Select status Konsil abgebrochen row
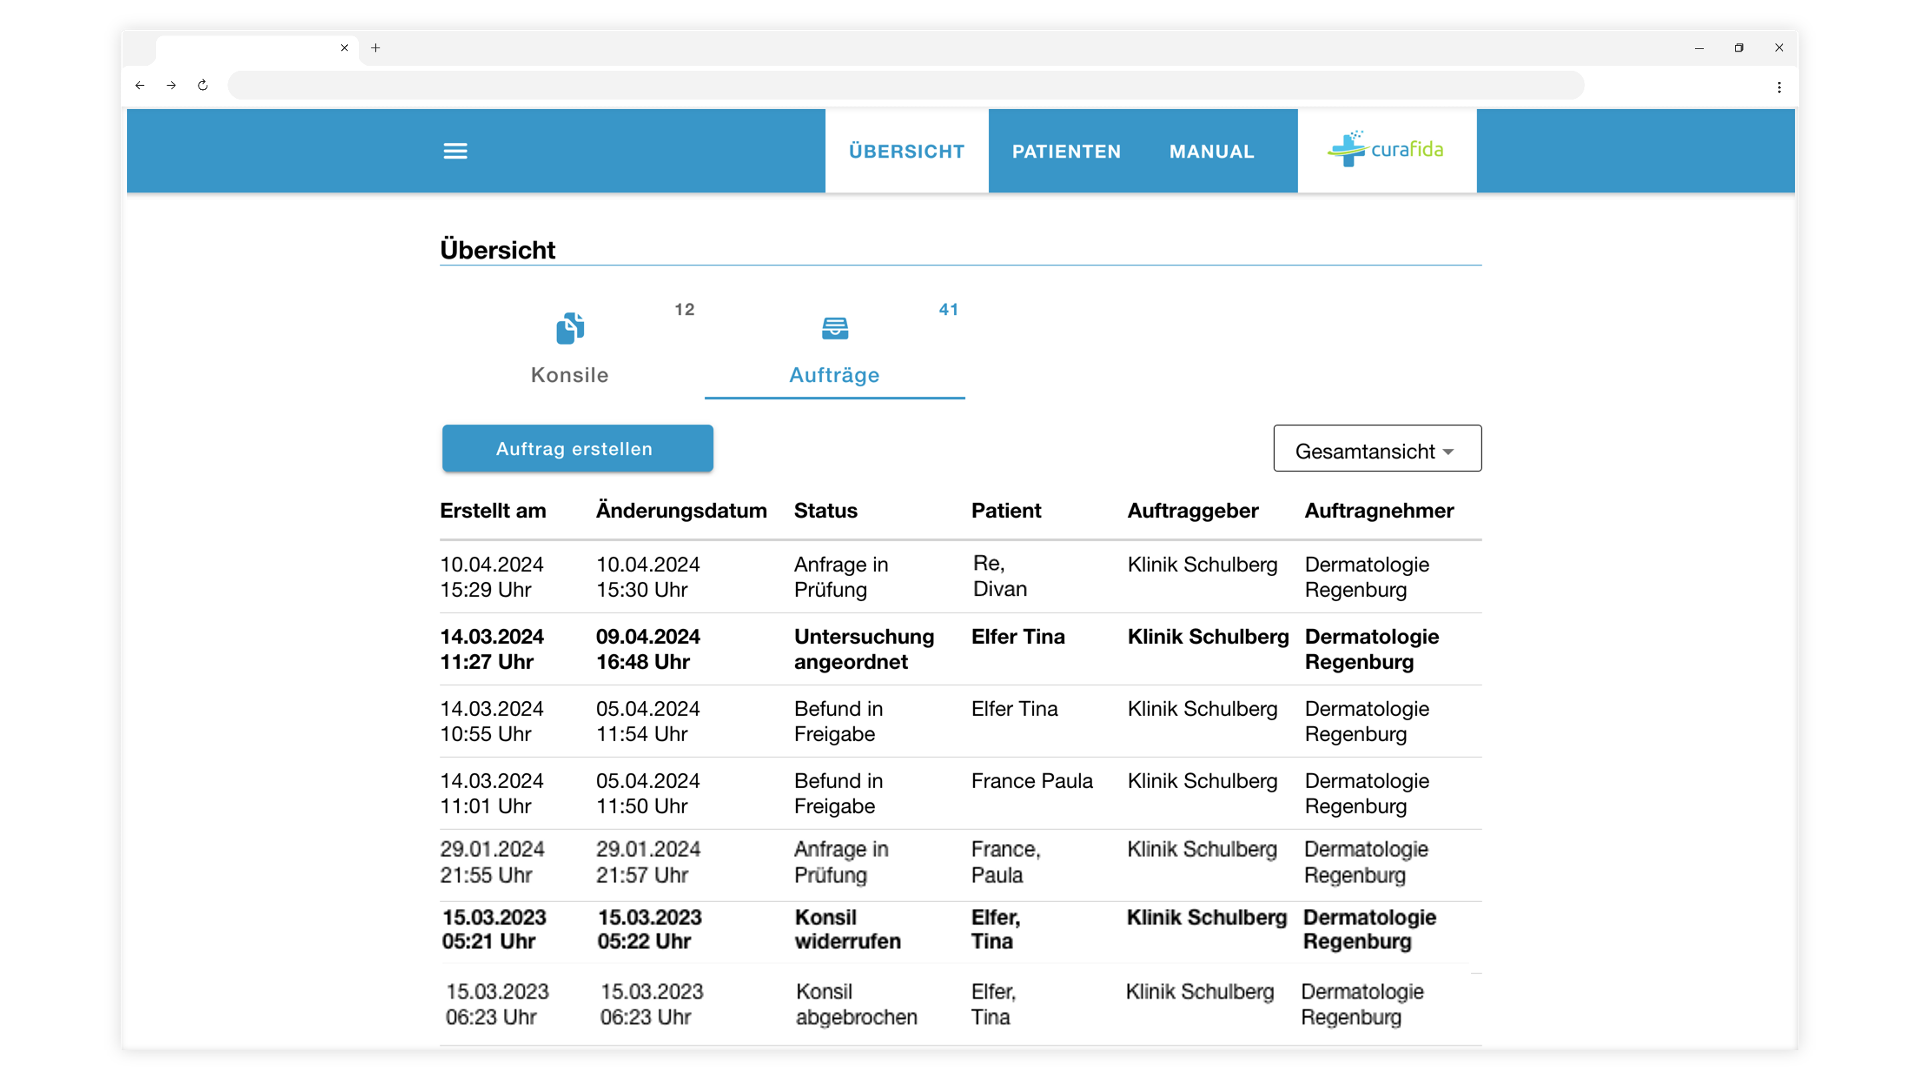The width and height of the screenshot is (1920, 1080). coord(857,1004)
